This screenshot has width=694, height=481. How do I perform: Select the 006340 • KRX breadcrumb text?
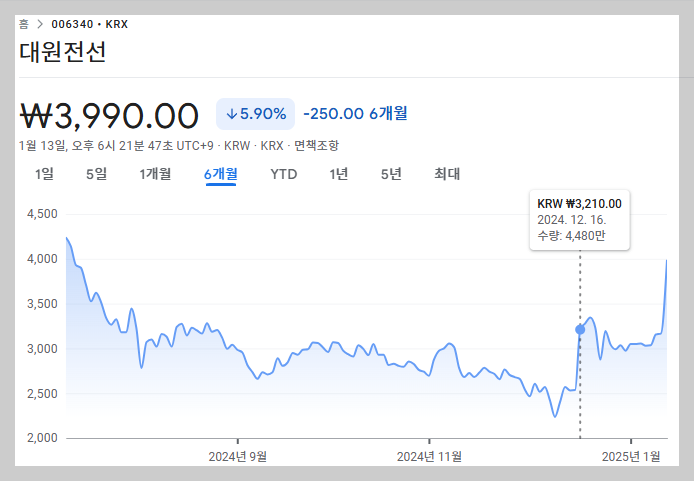coord(90,24)
